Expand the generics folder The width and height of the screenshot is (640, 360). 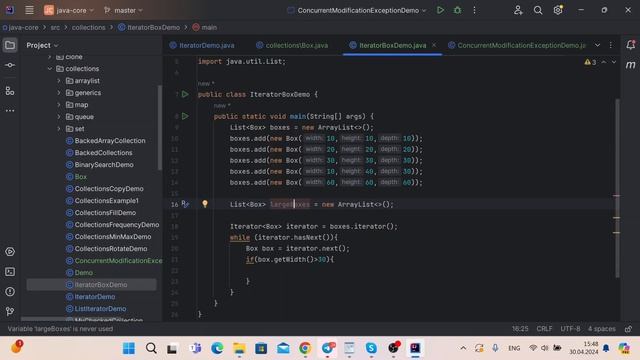pos(59,93)
